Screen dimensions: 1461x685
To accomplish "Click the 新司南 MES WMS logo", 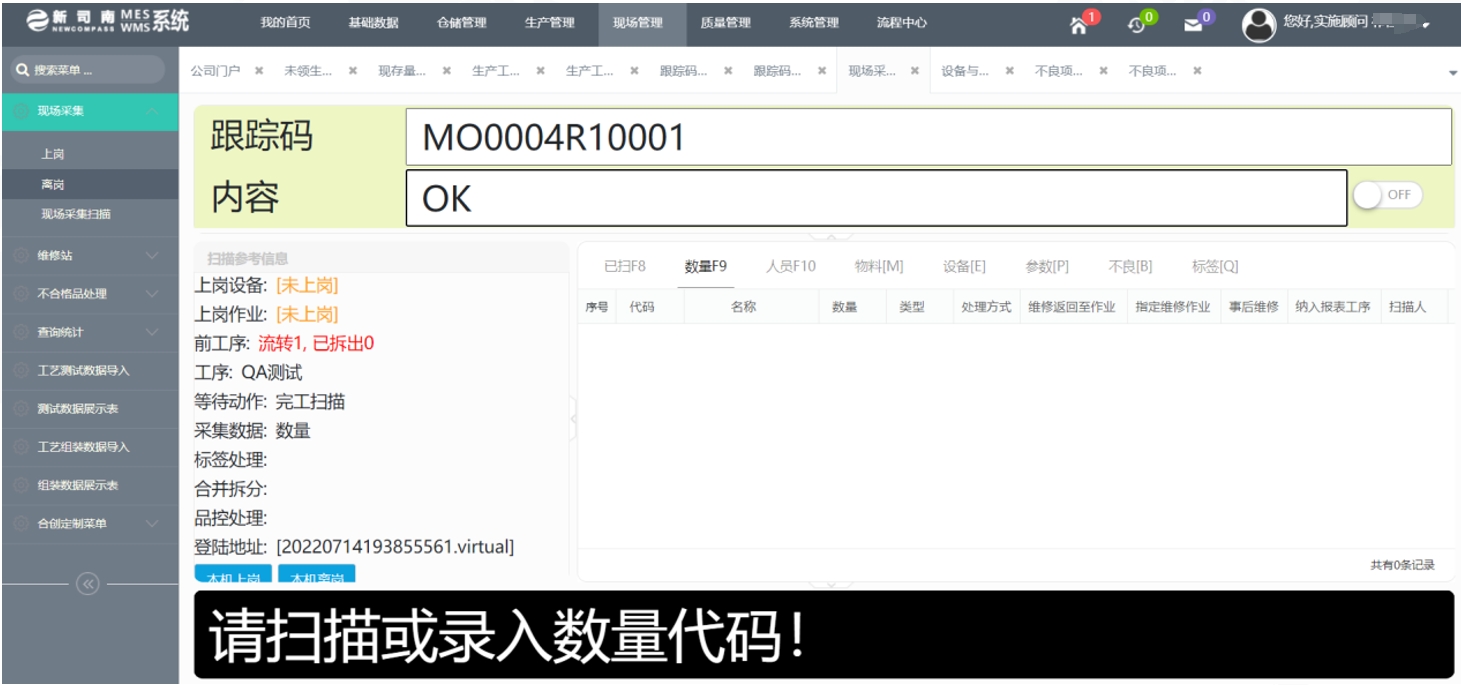I will (106, 22).
